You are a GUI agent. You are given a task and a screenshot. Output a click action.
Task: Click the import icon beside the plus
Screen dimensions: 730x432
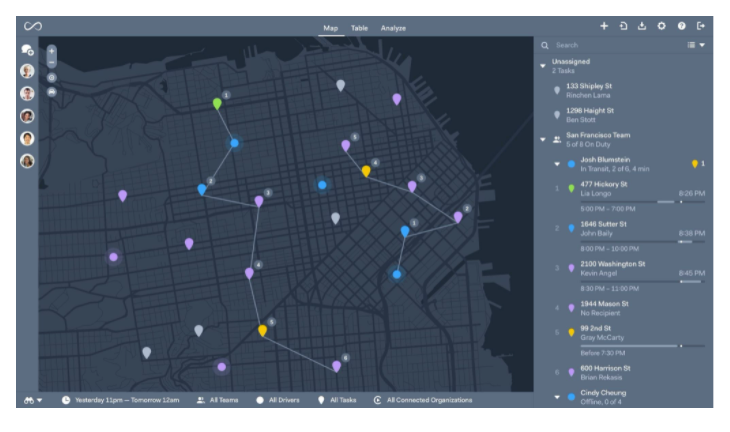[x=623, y=26]
